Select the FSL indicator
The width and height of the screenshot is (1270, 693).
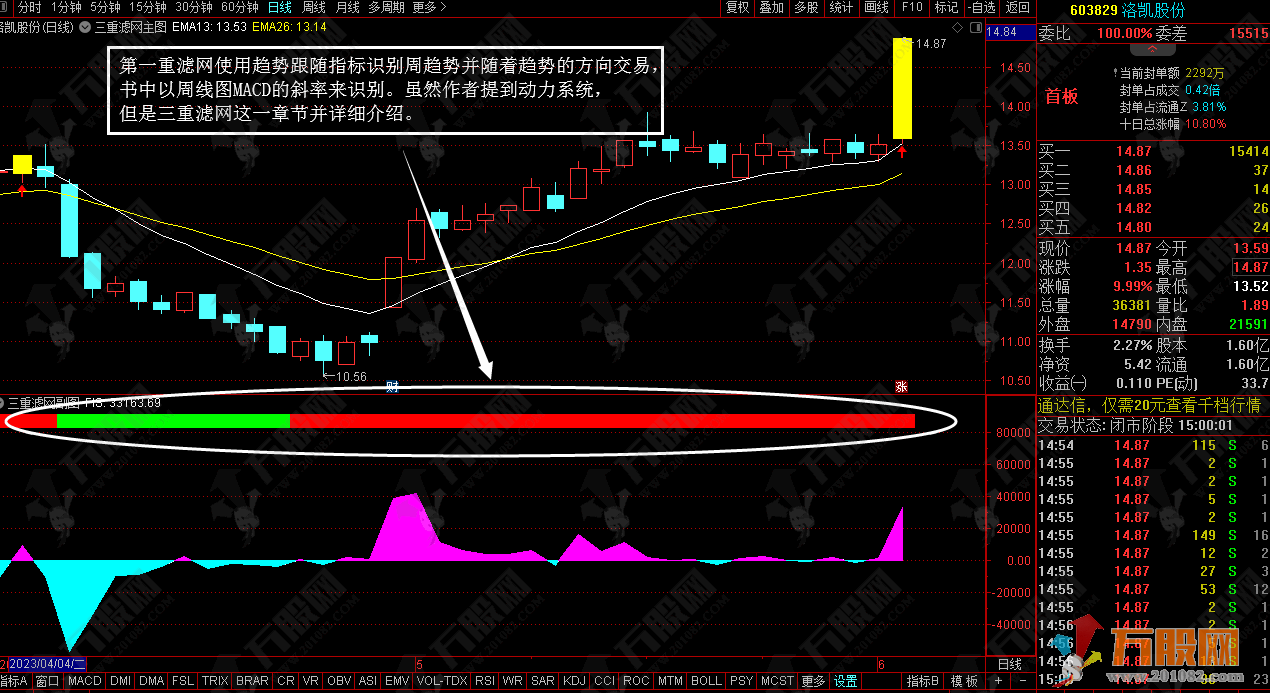(183, 681)
